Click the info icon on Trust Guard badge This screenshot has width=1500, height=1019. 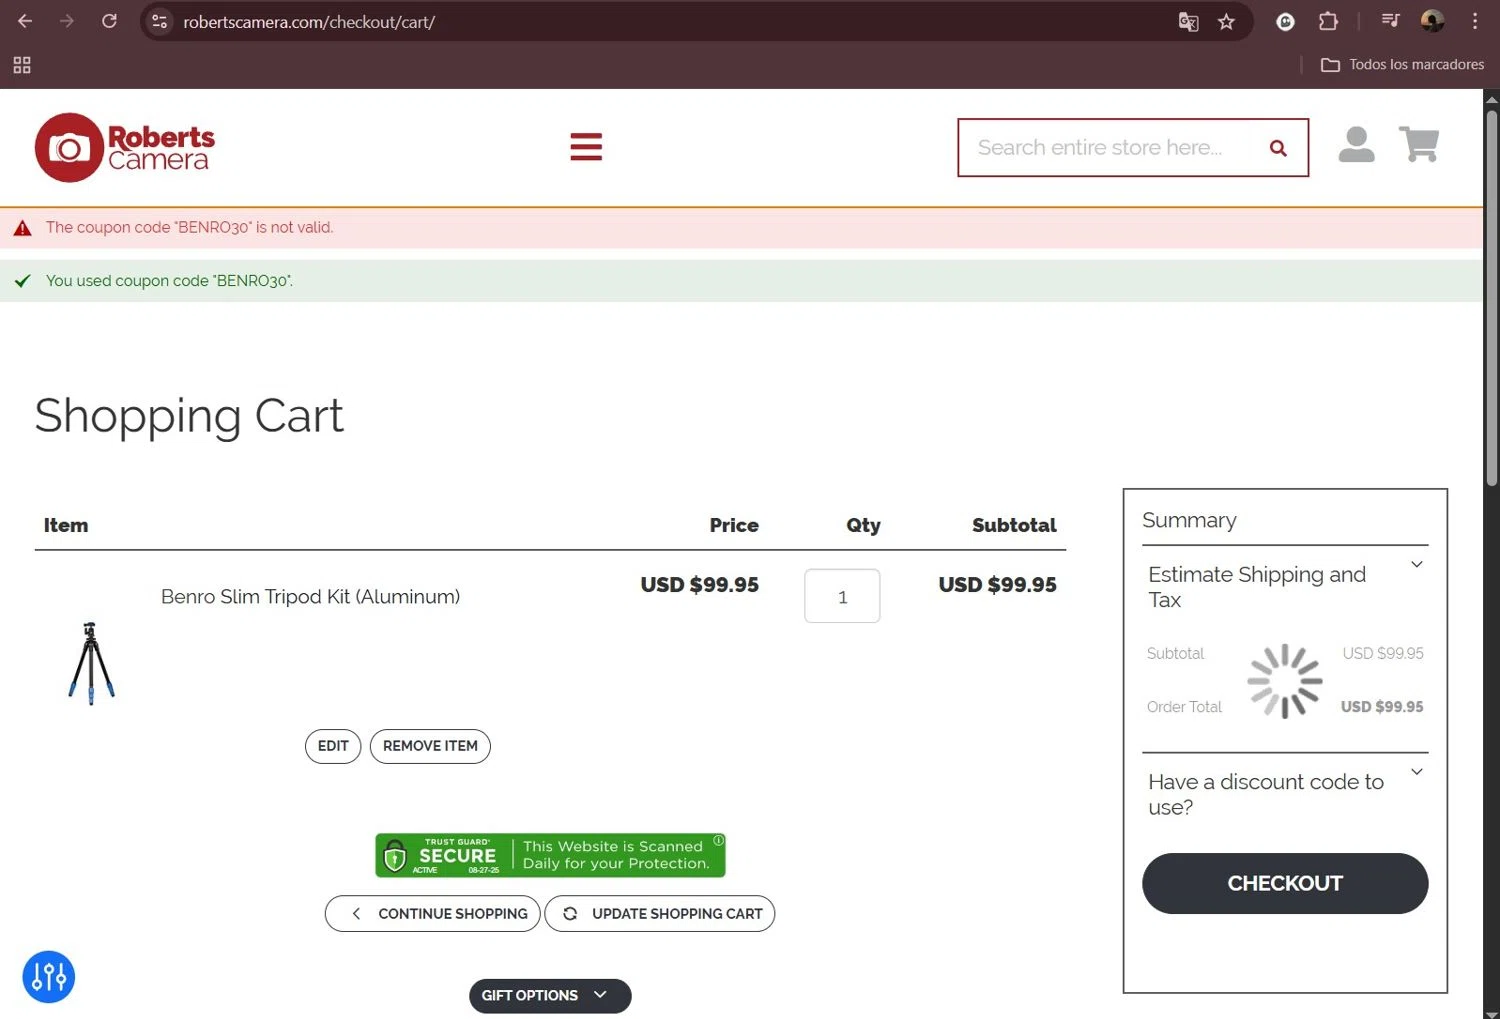coord(718,840)
